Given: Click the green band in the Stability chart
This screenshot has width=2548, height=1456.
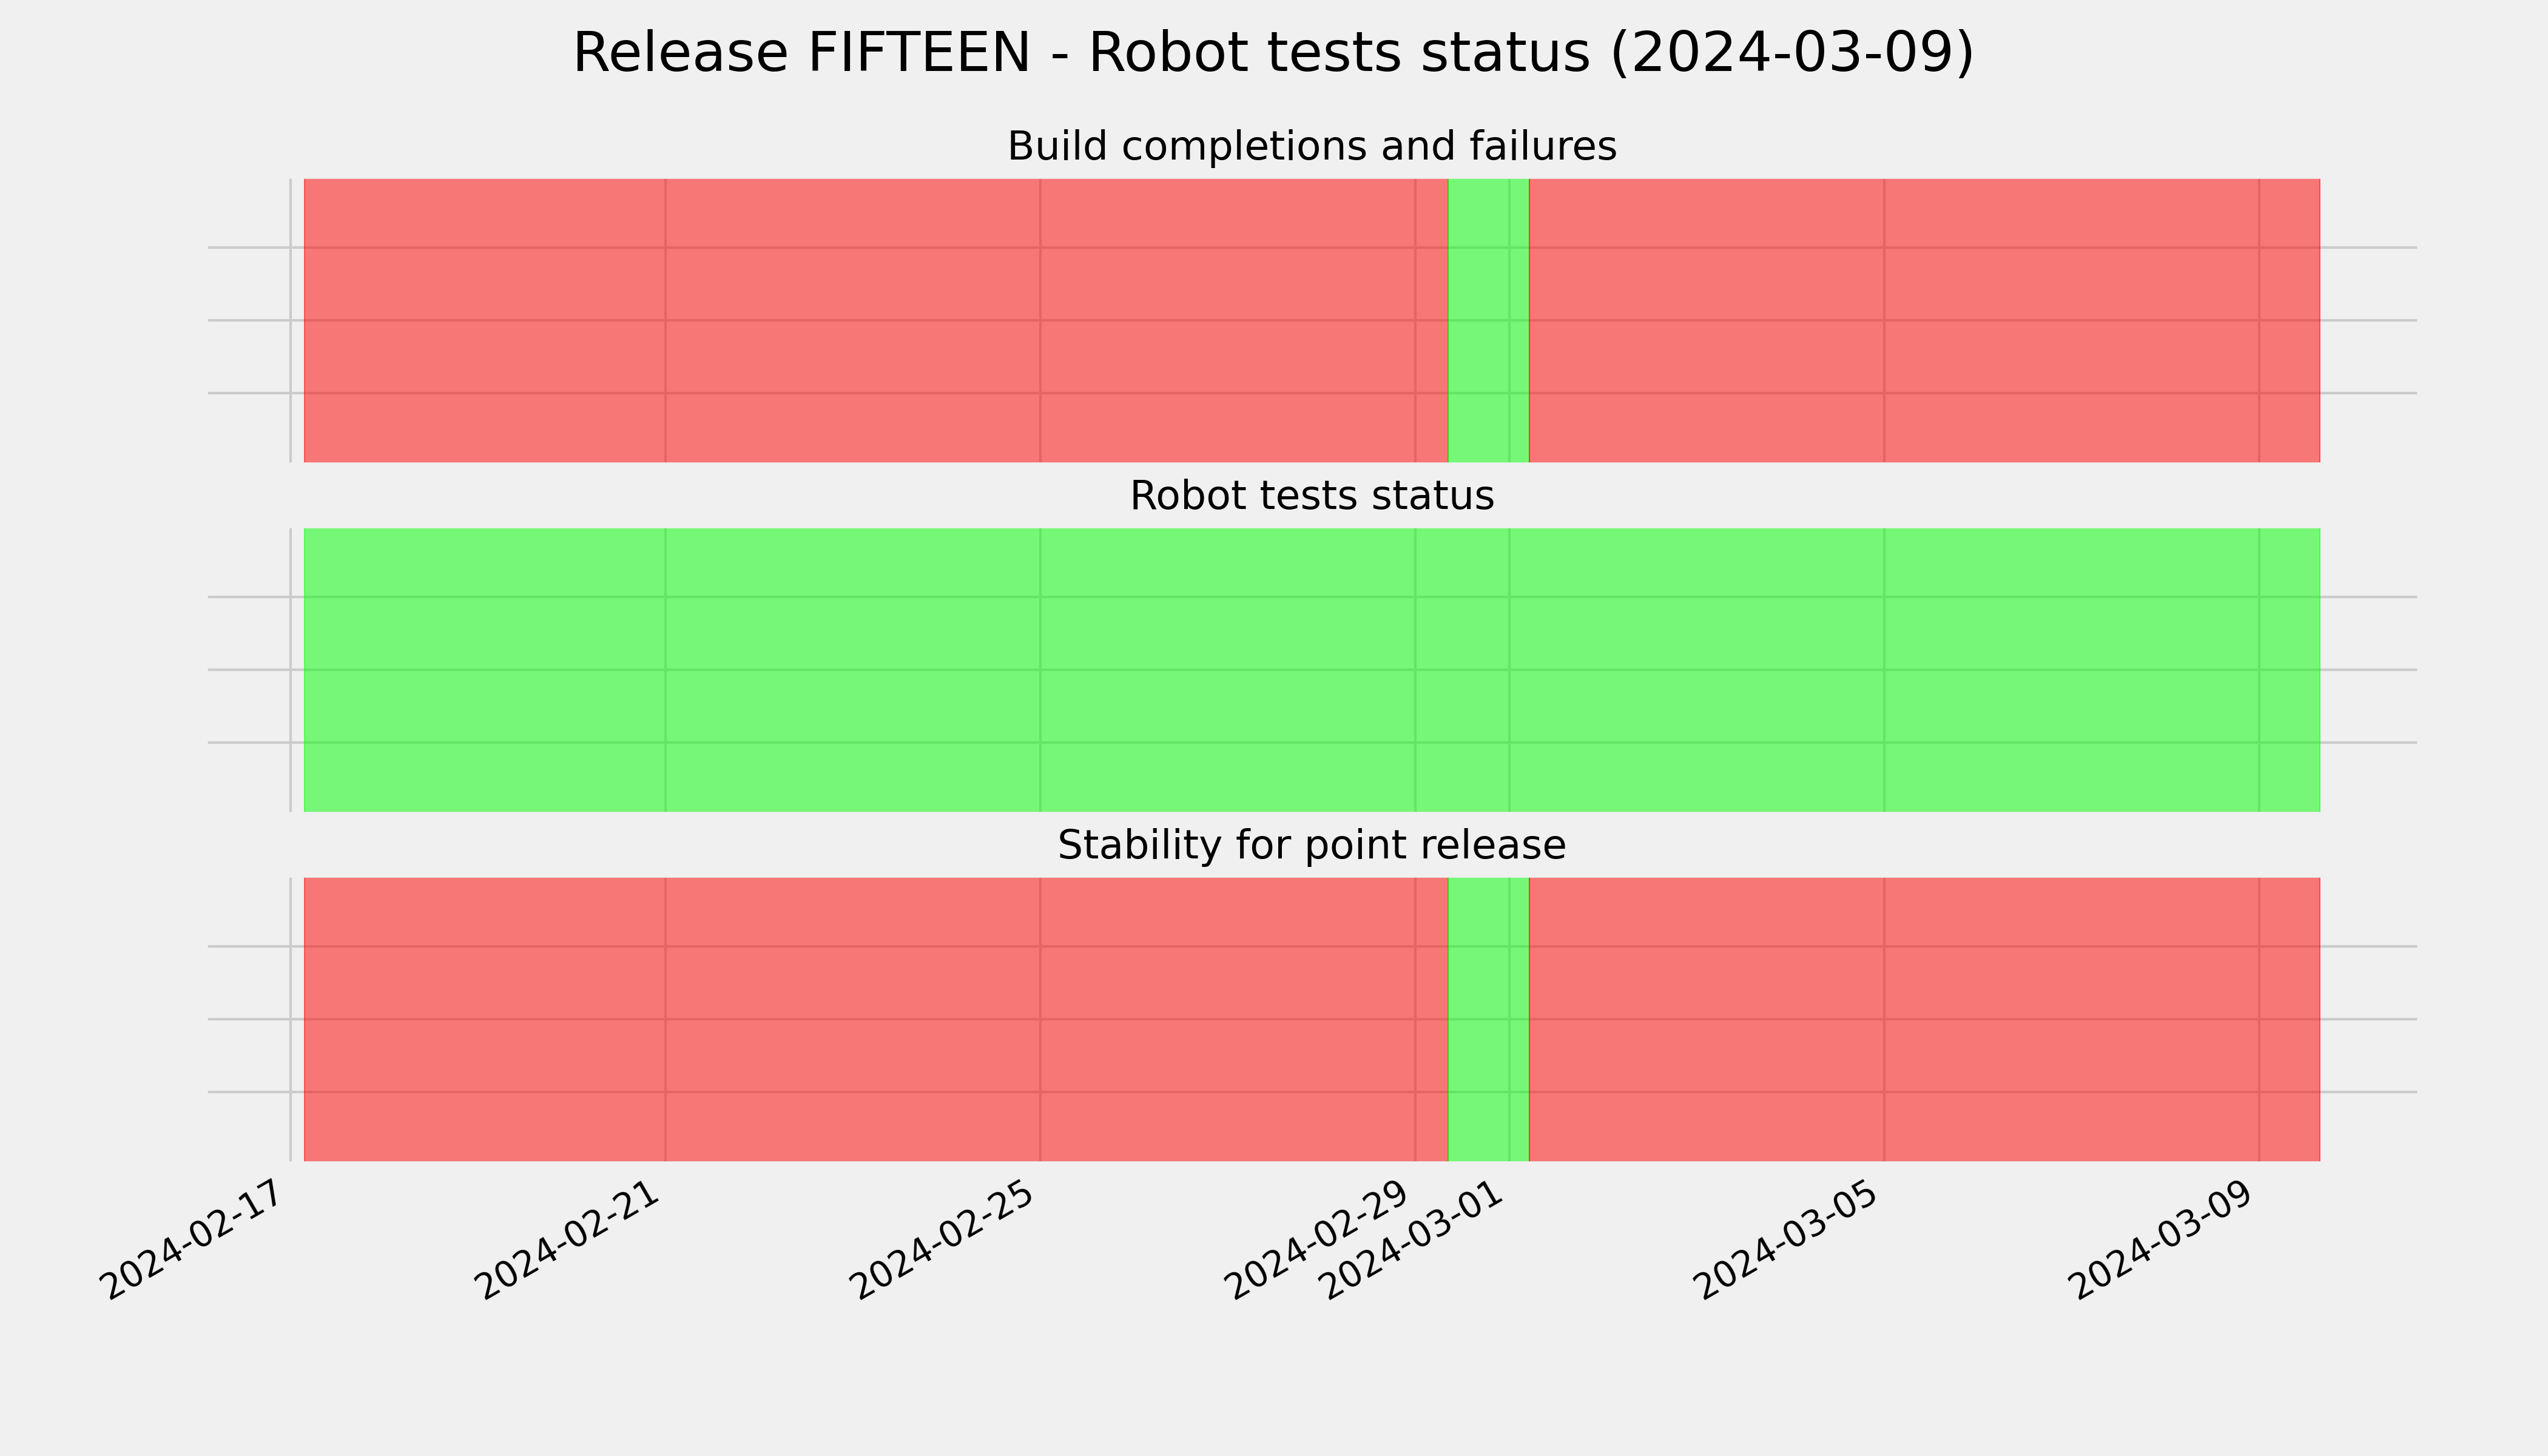Looking at the screenshot, I should [x=1488, y=1019].
